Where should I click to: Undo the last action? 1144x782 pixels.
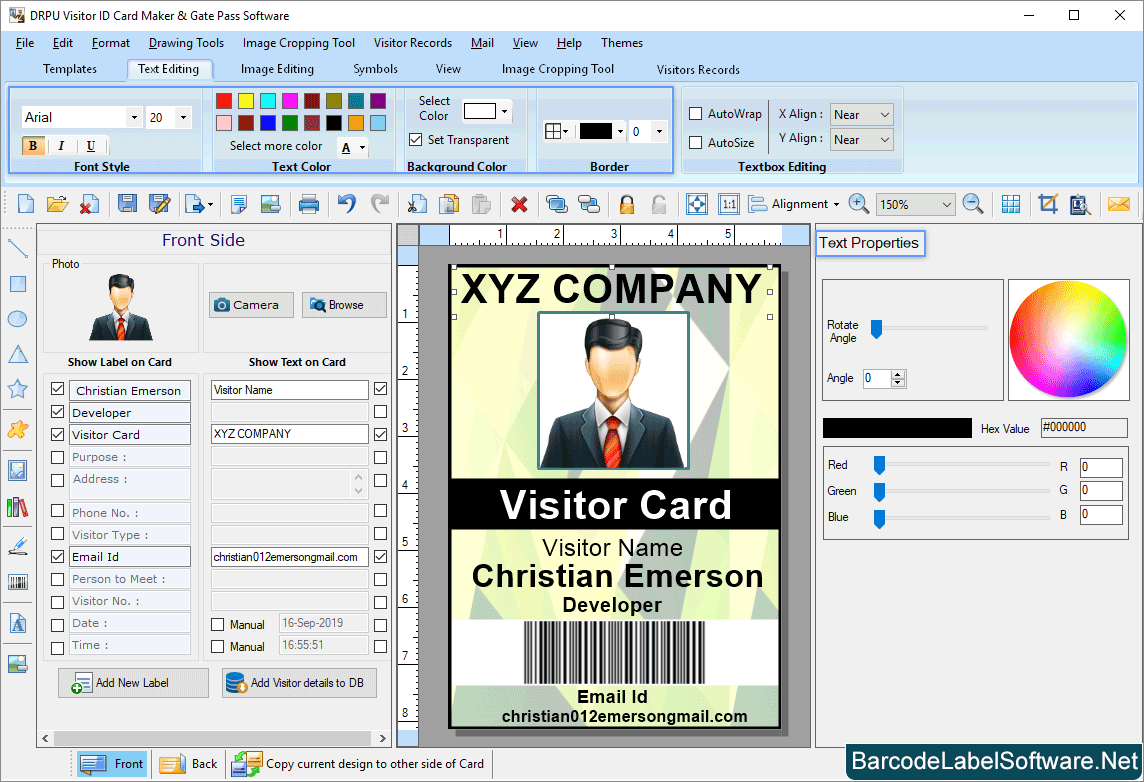(x=348, y=204)
